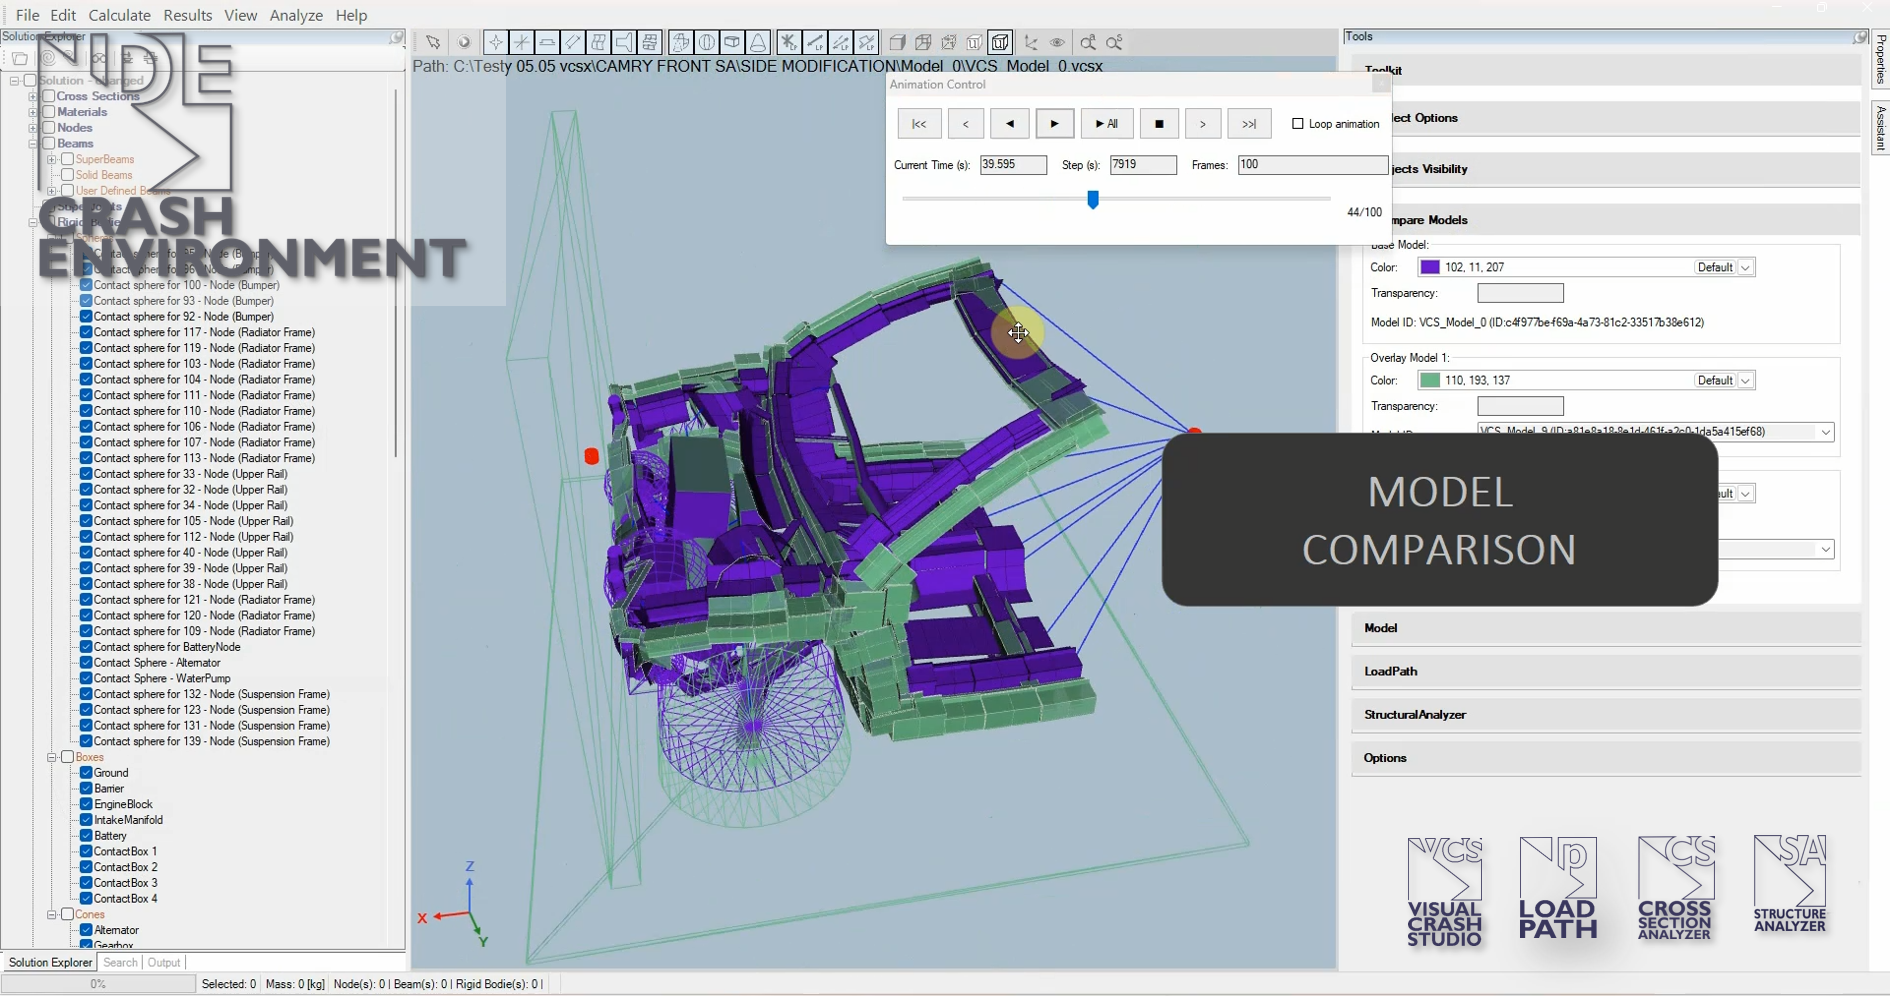This screenshot has height=996, width=1890.
Task: Toggle the coordinate axes display icon
Action: click(1031, 43)
